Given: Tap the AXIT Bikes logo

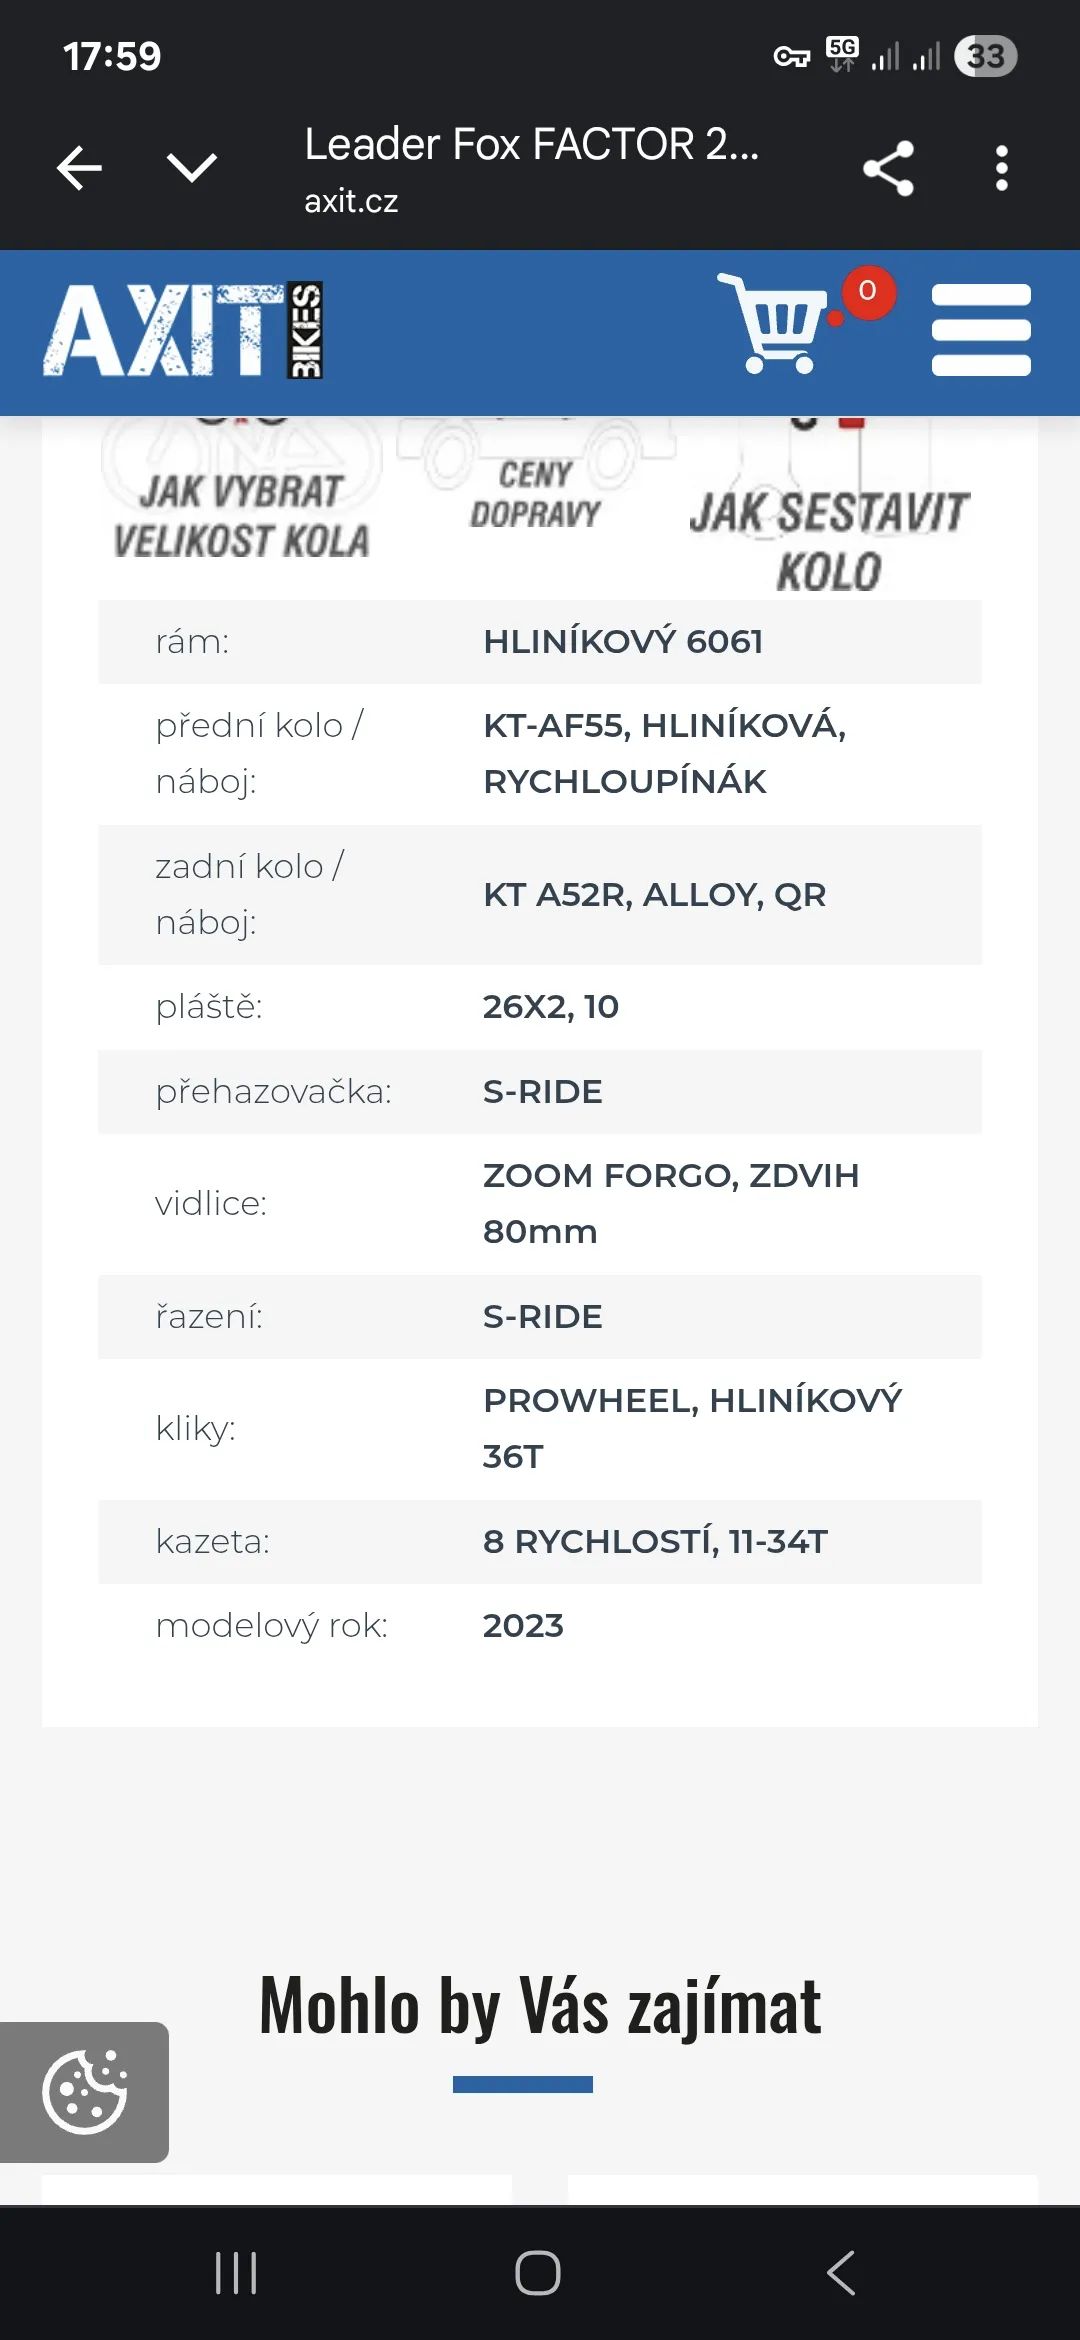Looking at the screenshot, I should coord(183,330).
